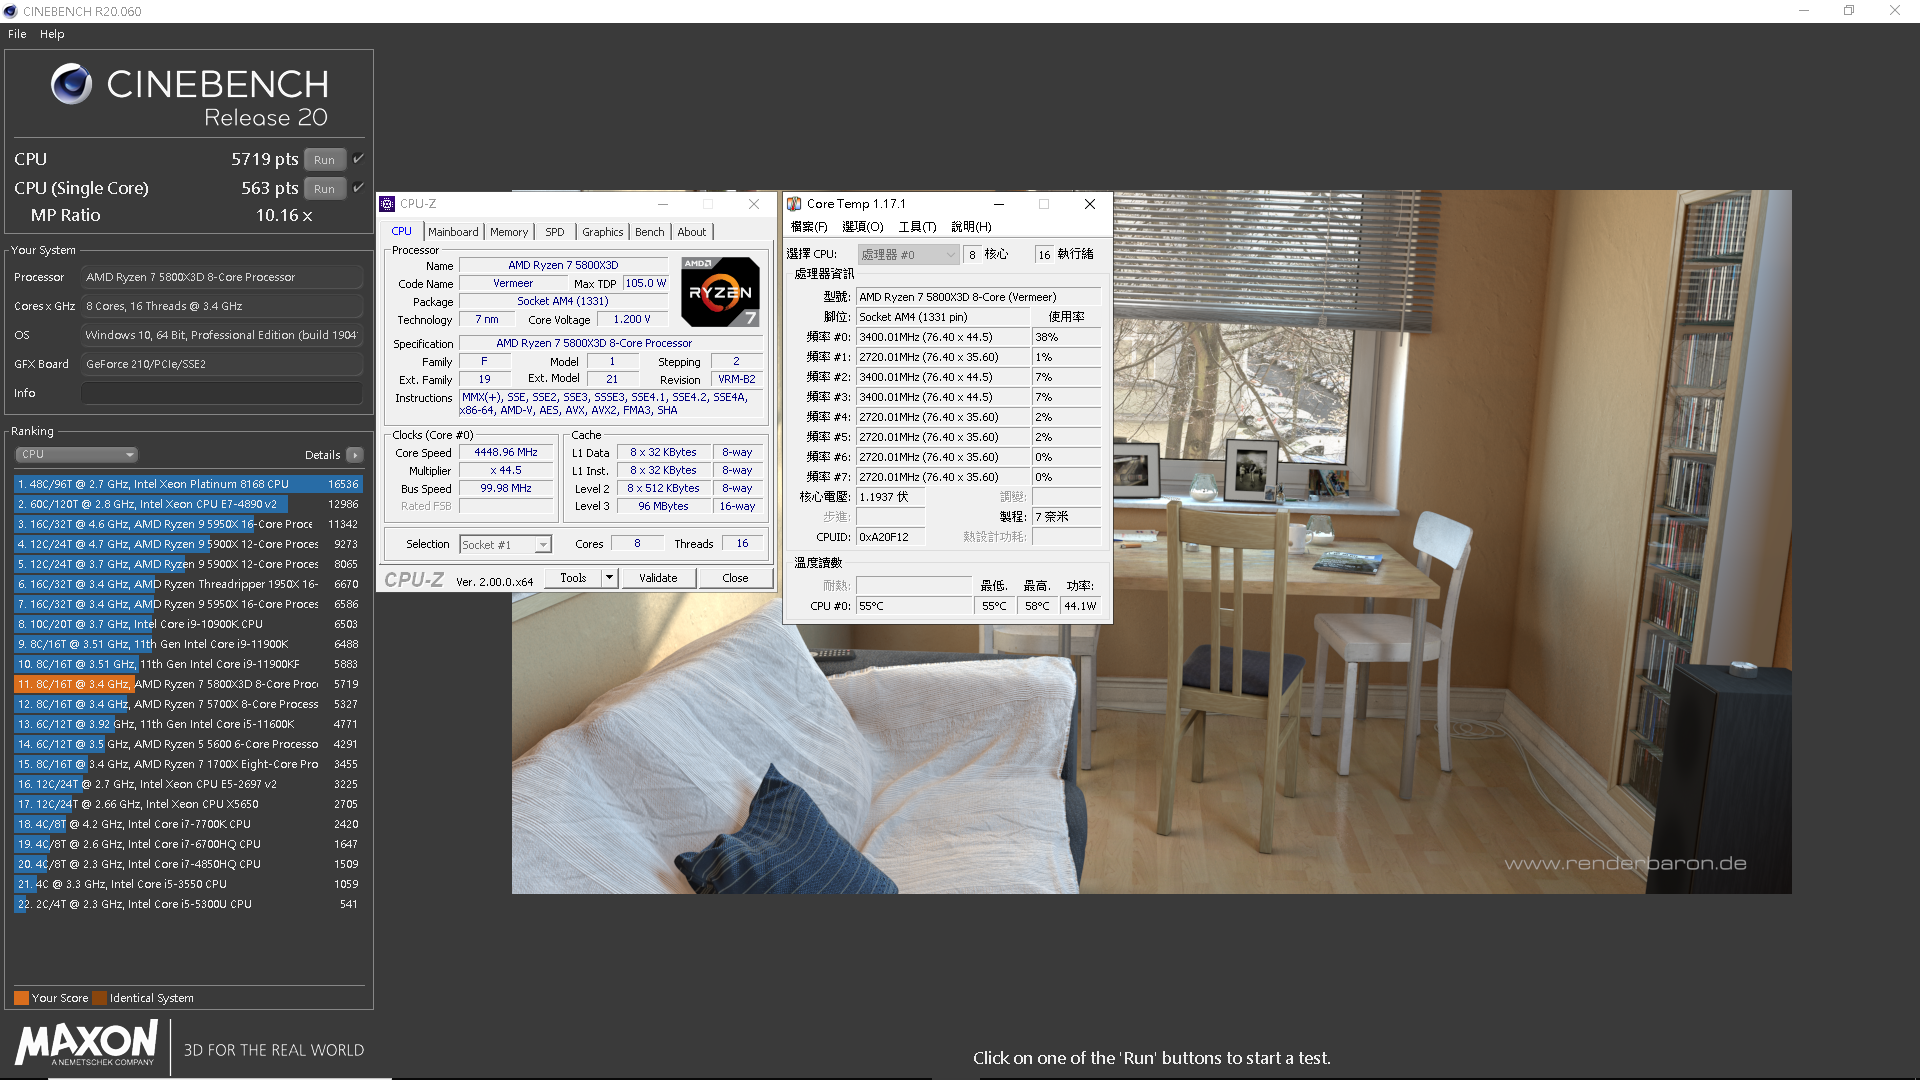Open the 工具(T) menu in Core Temp
The image size is (1920, 1080).
click(x=917, y=227)
